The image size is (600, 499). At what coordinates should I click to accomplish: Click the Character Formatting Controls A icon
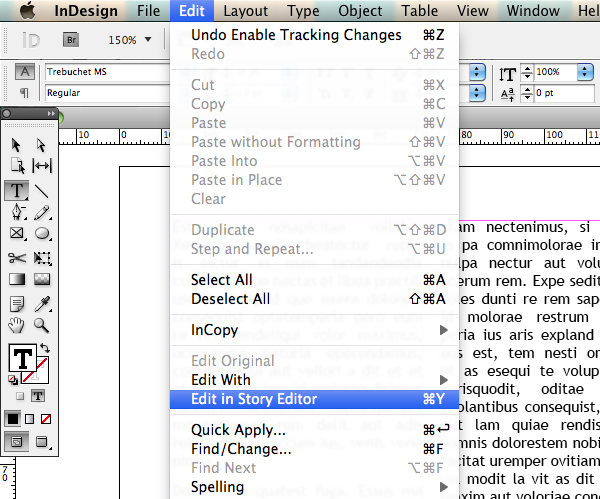pyautogui.click(x=24, y=72)
